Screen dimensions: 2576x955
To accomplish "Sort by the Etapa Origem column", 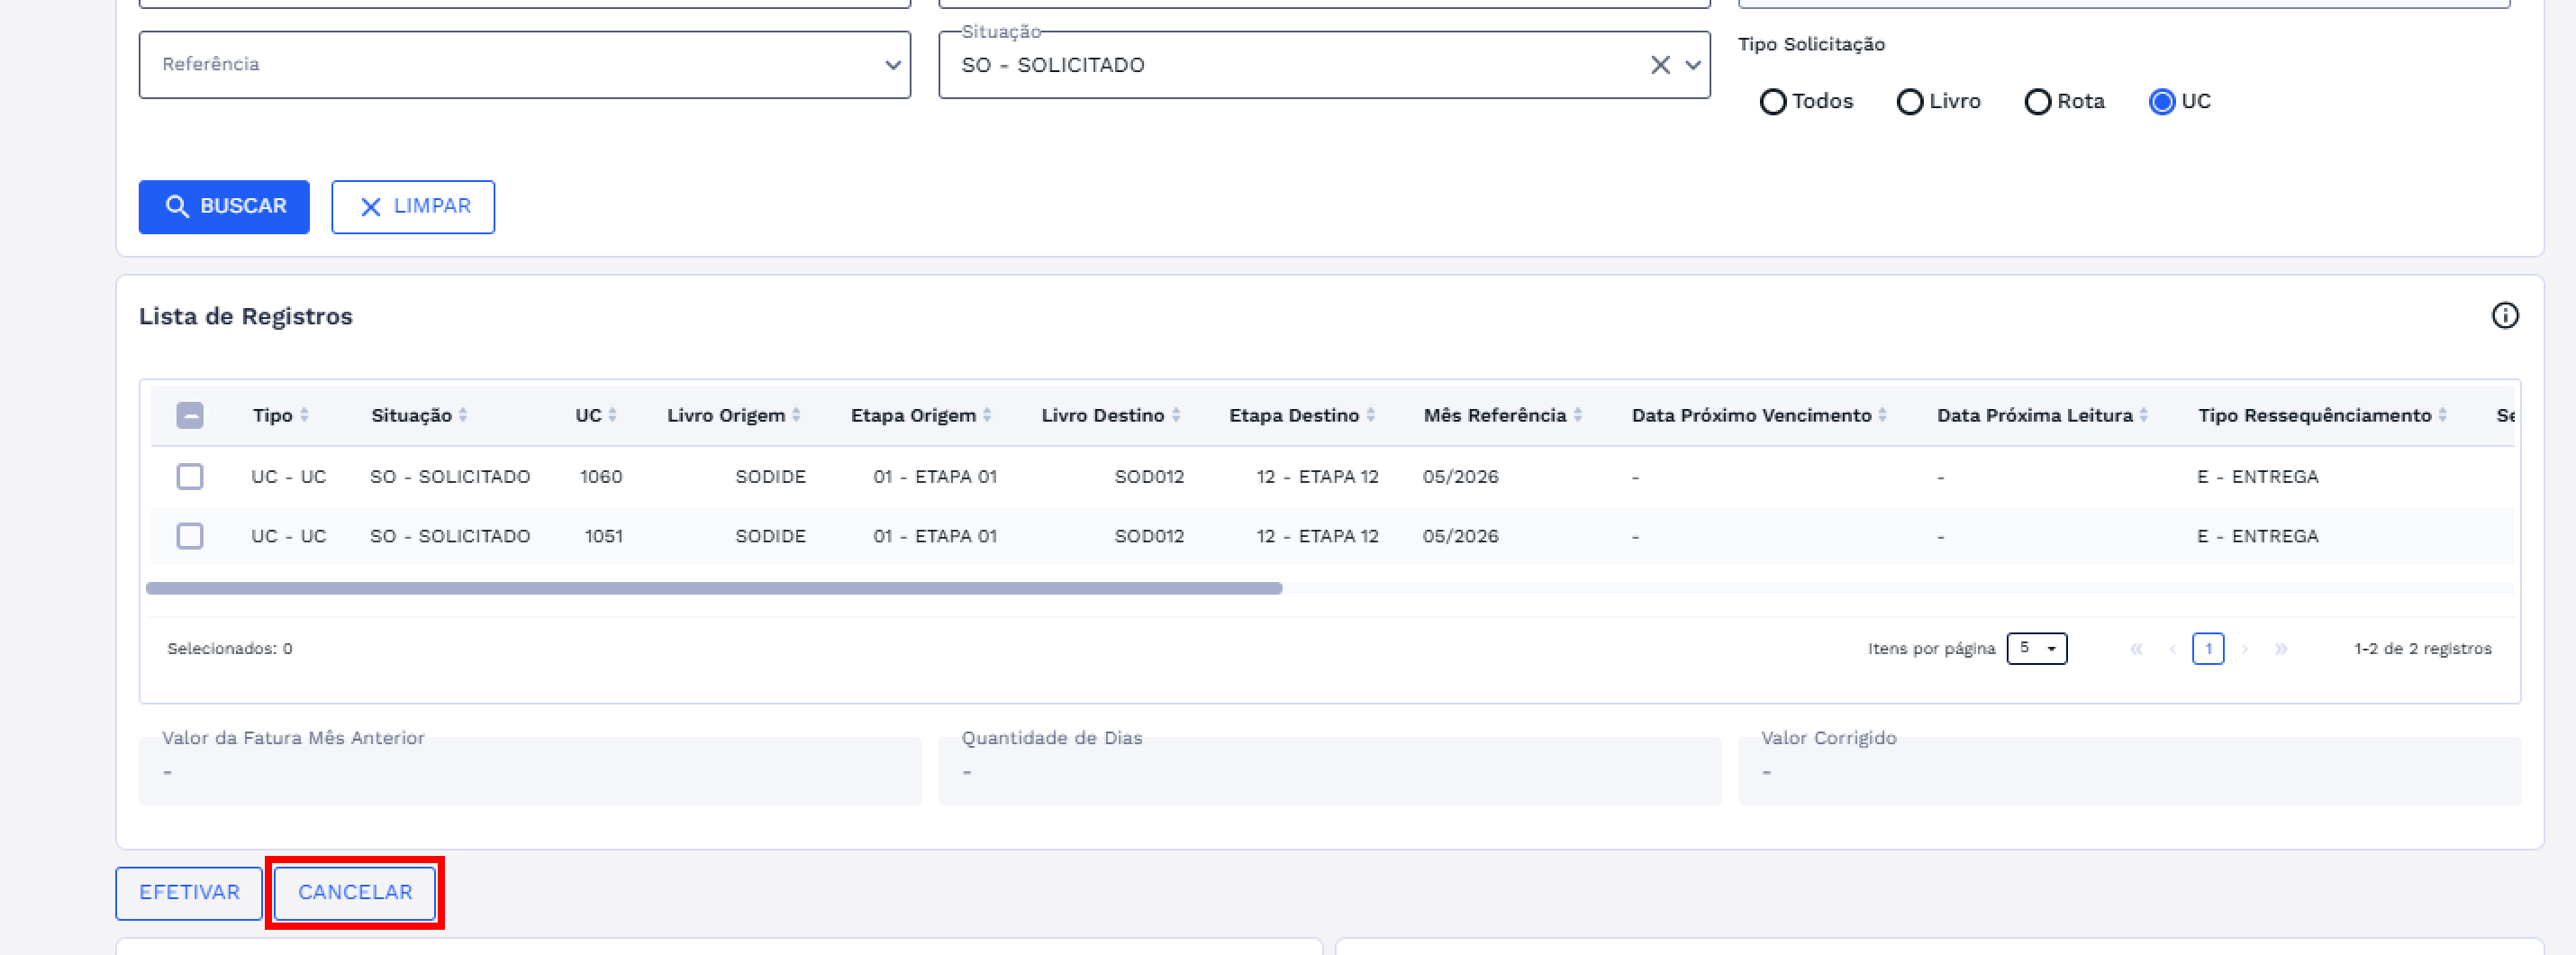I will [x=921, y=415].
